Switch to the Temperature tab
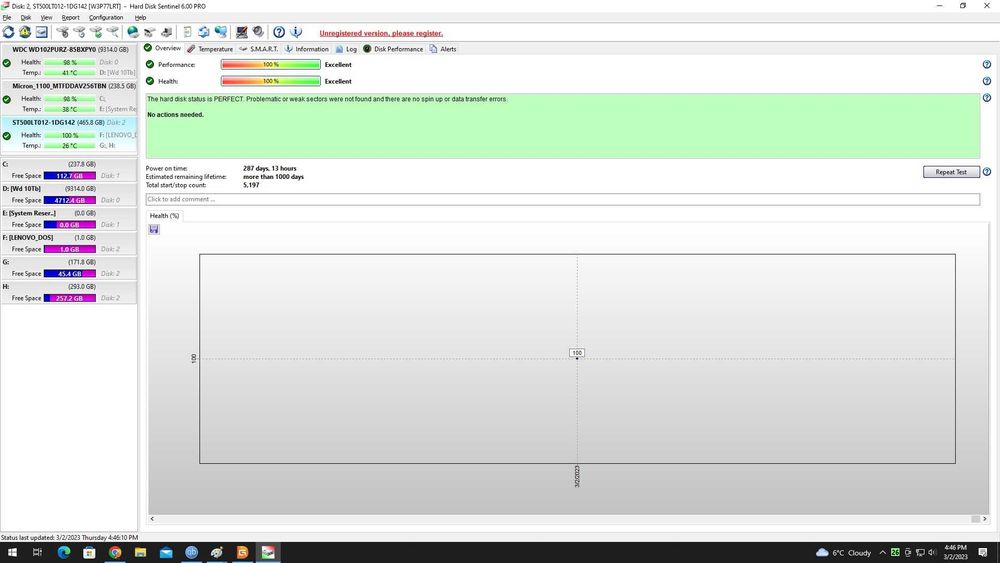Image resolution: width=1000 pixels, height=563 pixels. [x=210, y=49]
